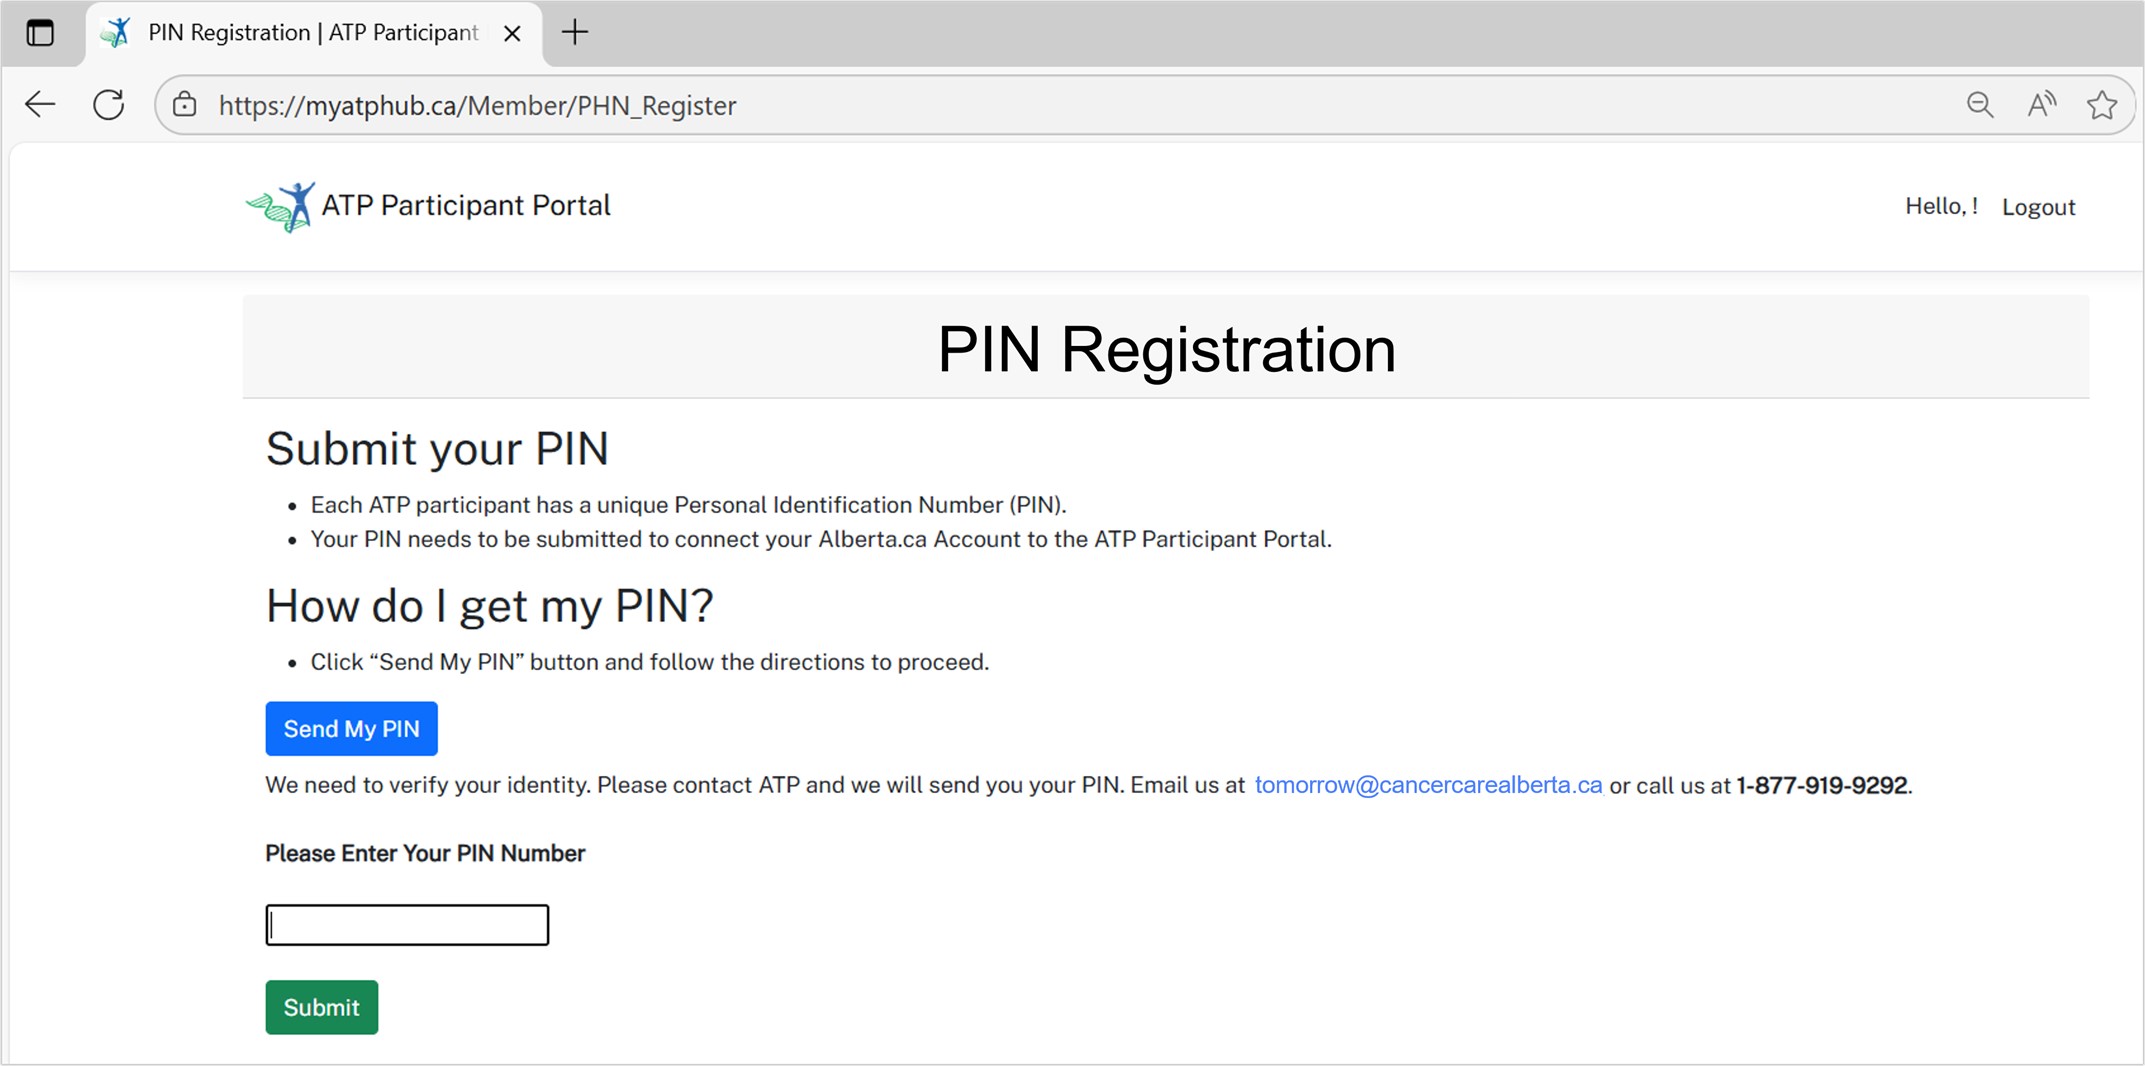Add this page to favorites

2102,105
